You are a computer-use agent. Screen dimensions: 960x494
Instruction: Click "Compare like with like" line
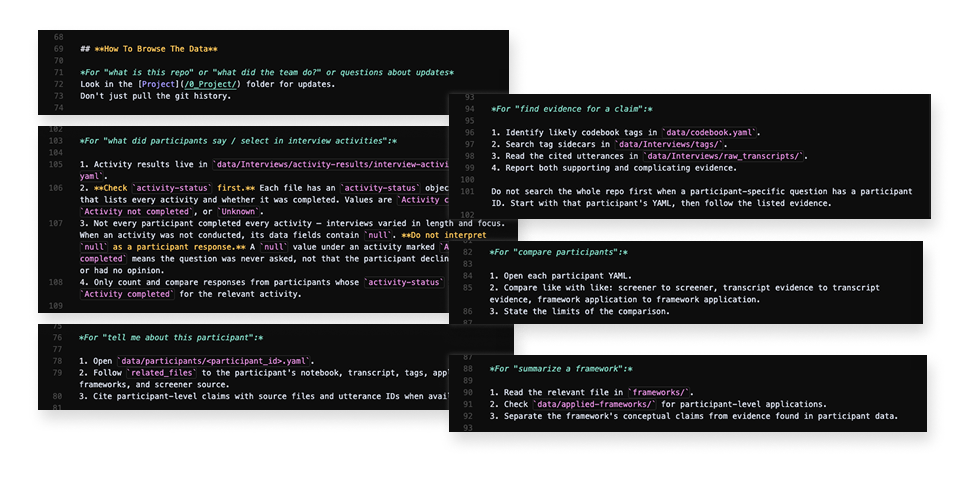pyautogui.click(x=684, y=294)
